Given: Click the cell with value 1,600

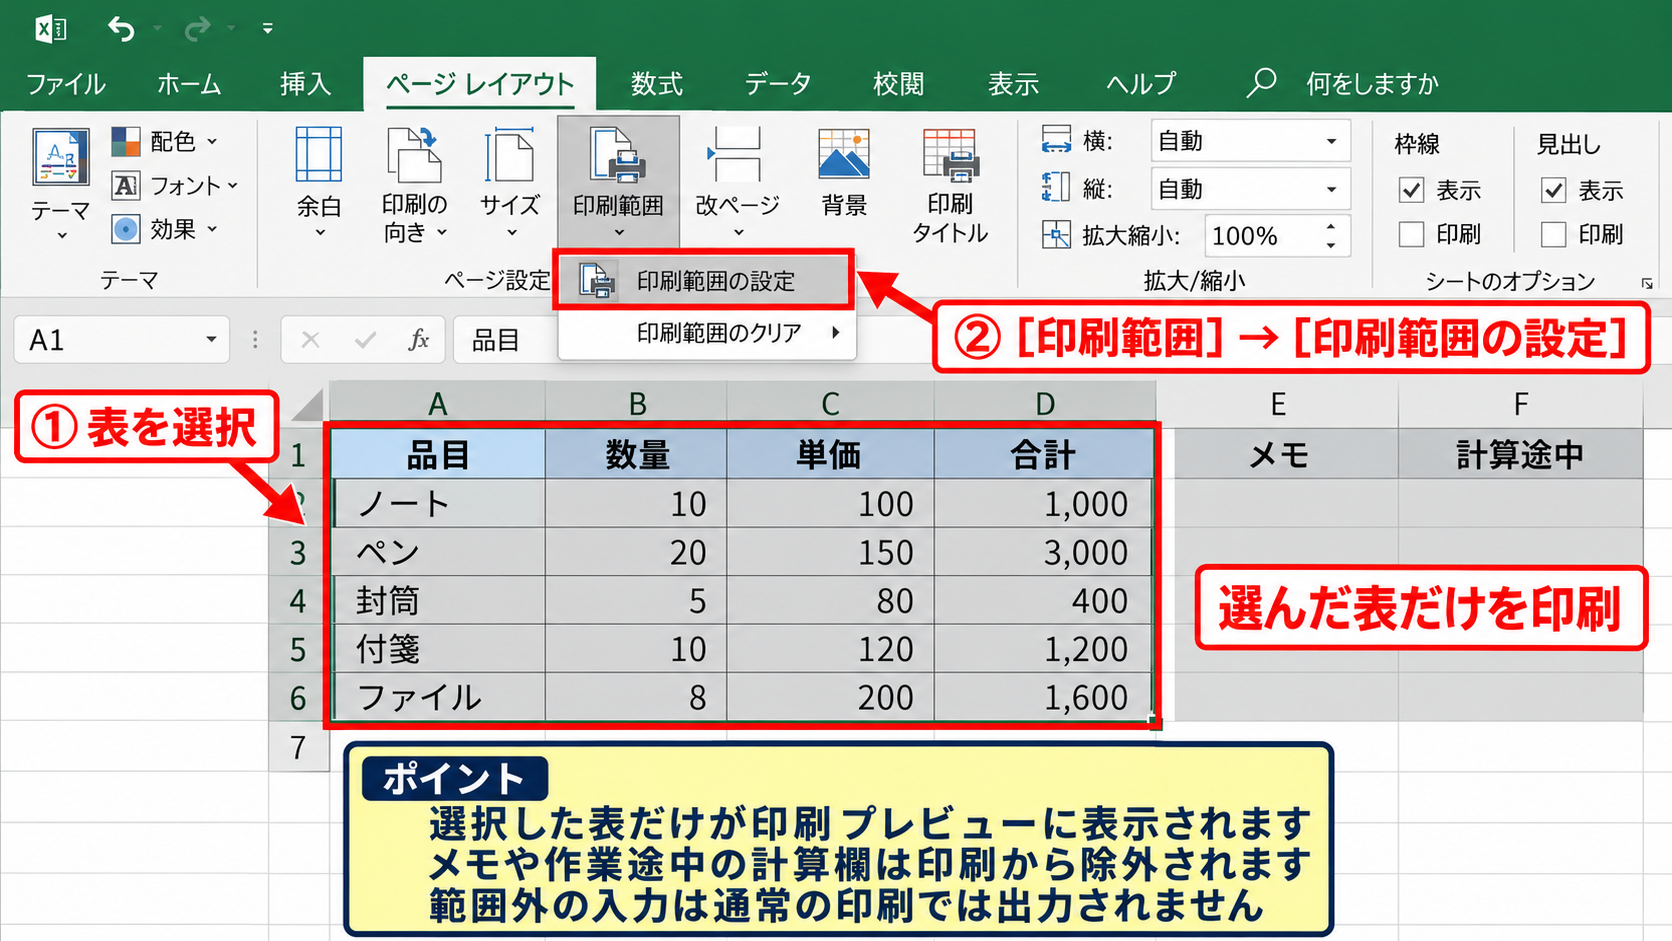Looking at the screenshot, I should (x=1044, y=698).
